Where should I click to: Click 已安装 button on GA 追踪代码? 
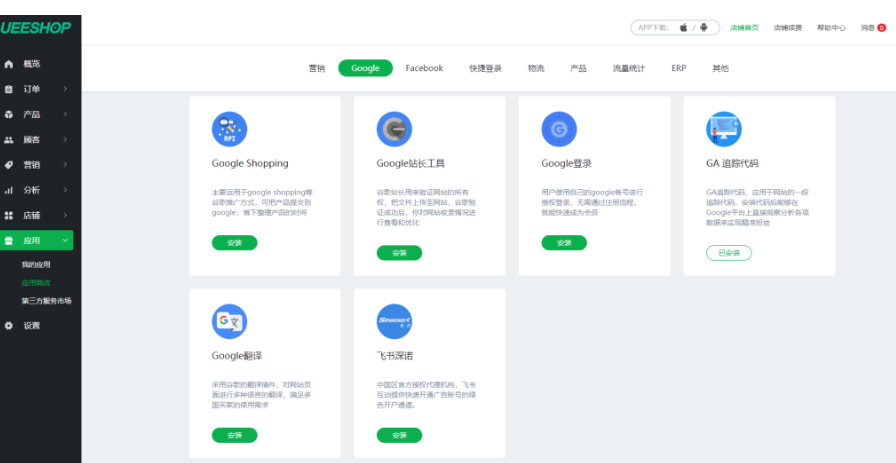729,253
